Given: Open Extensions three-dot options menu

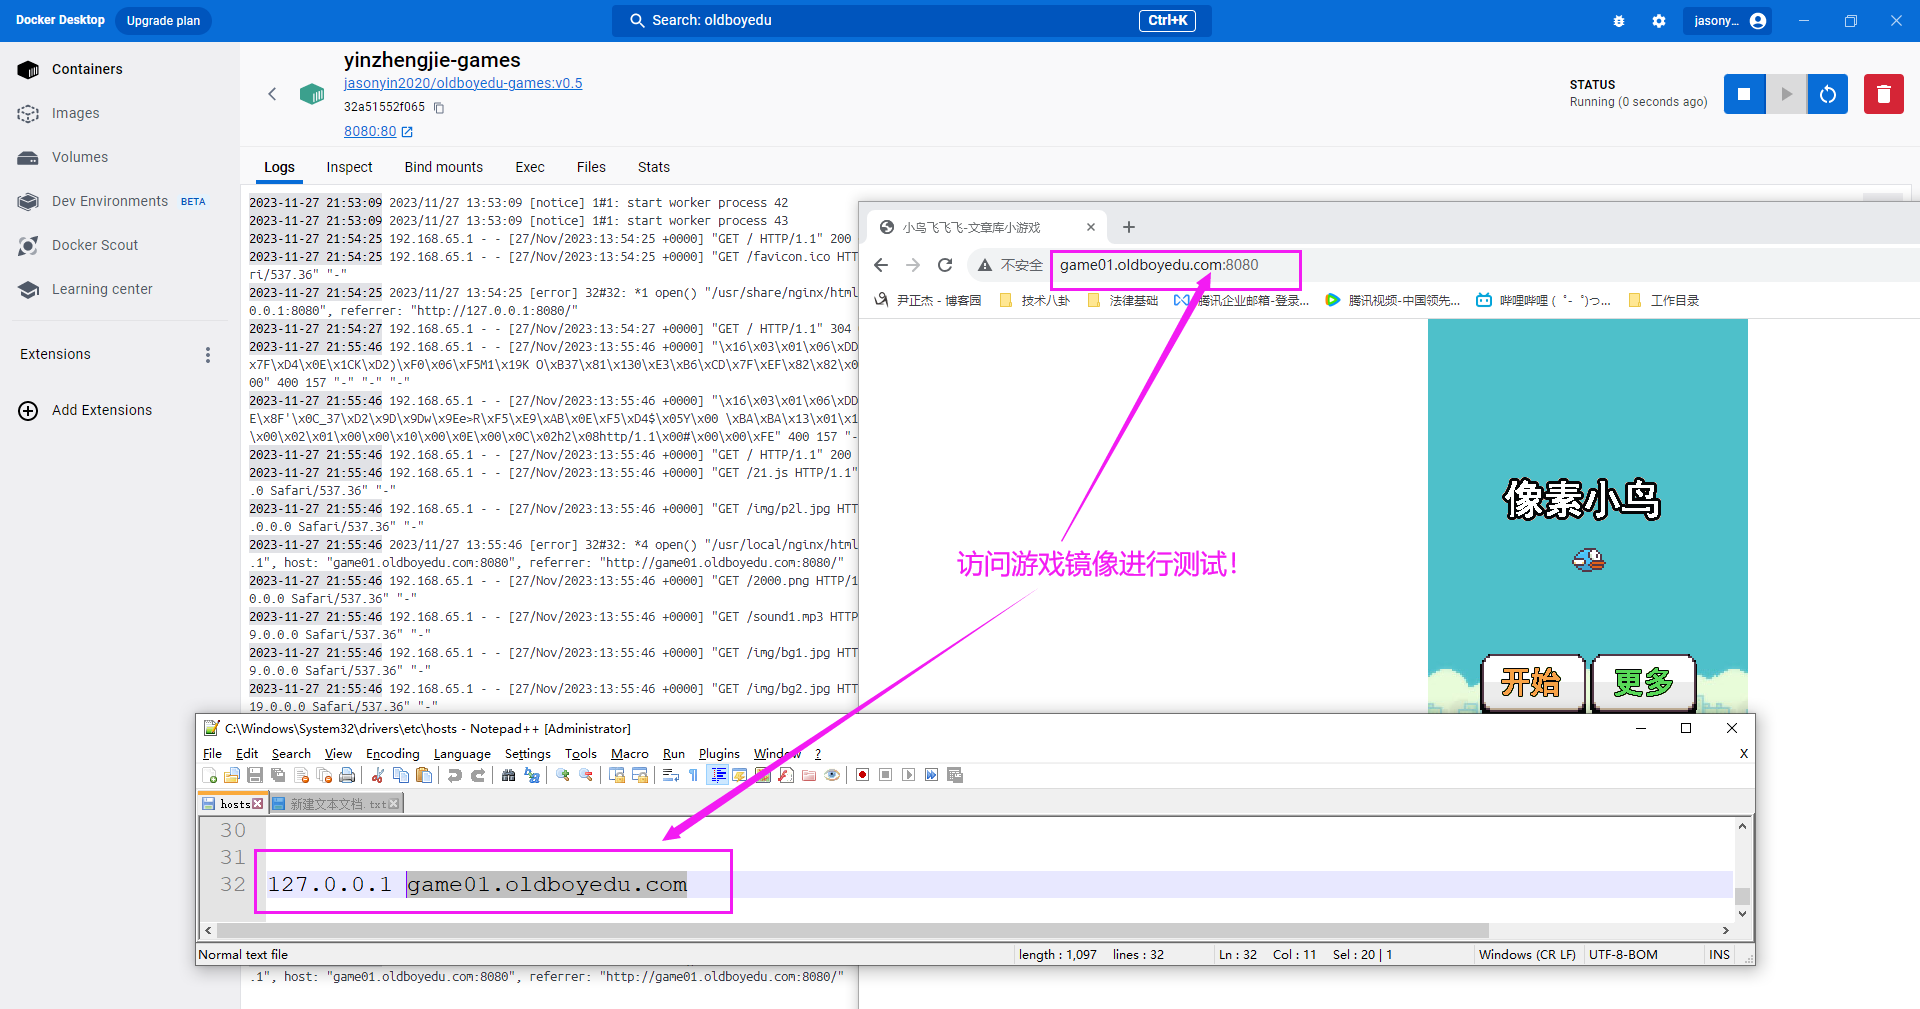Looking at the screenshot, I should (208, 355).
